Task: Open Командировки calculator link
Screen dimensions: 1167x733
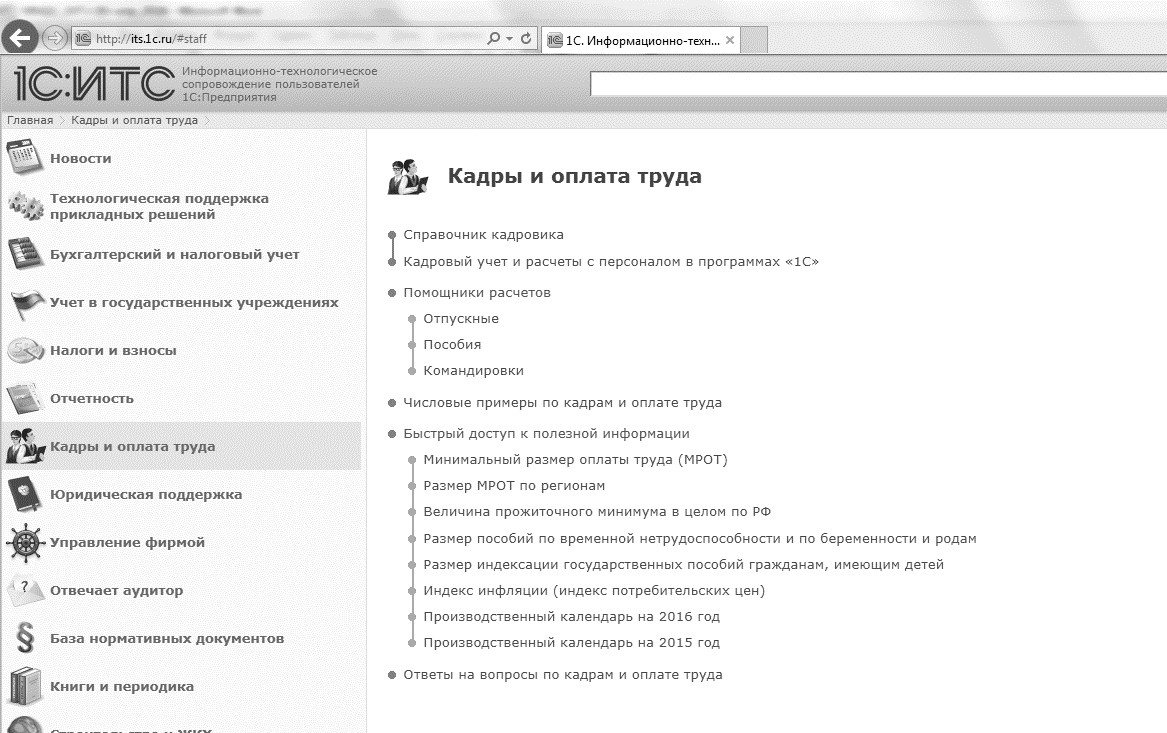Action: pyautogui.click(x=473, y=371)
